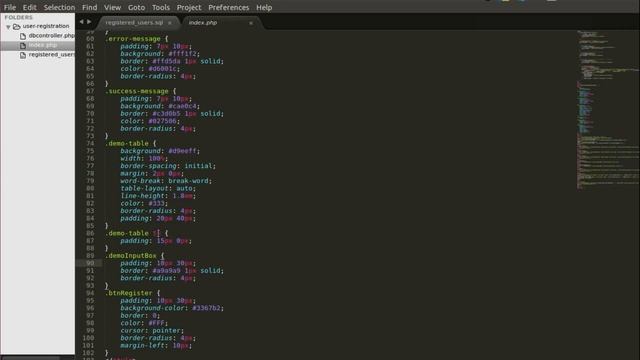
Task: Click the #333 color value
Action: (x=156, y=203)
